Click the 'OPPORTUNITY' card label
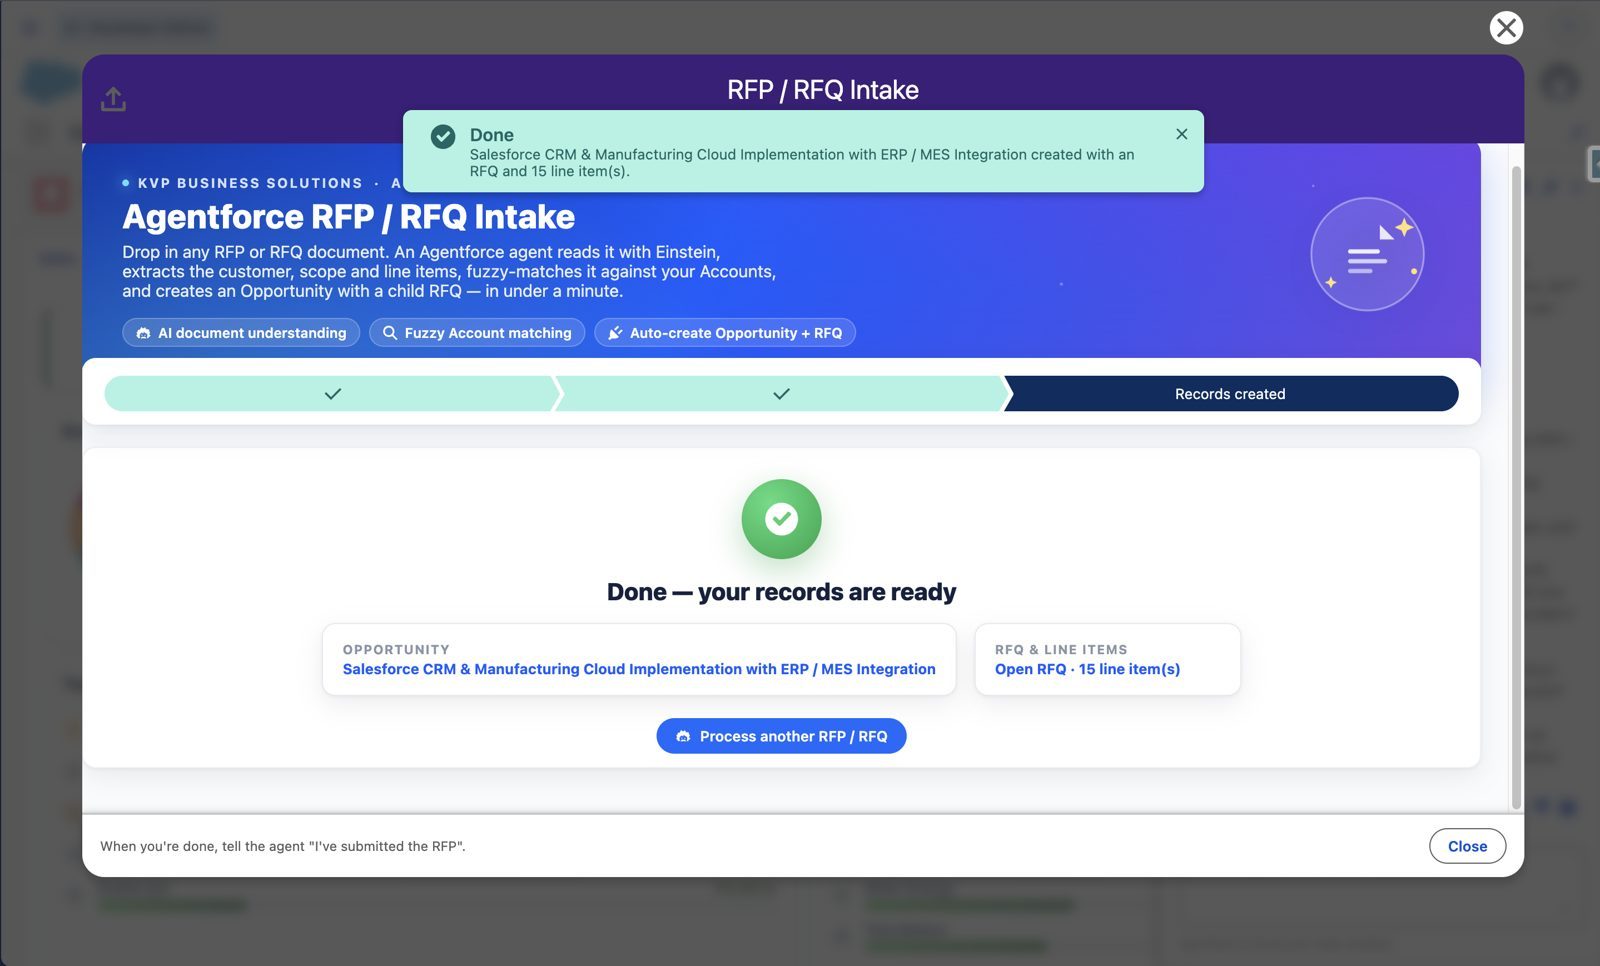 click(396, 649)
